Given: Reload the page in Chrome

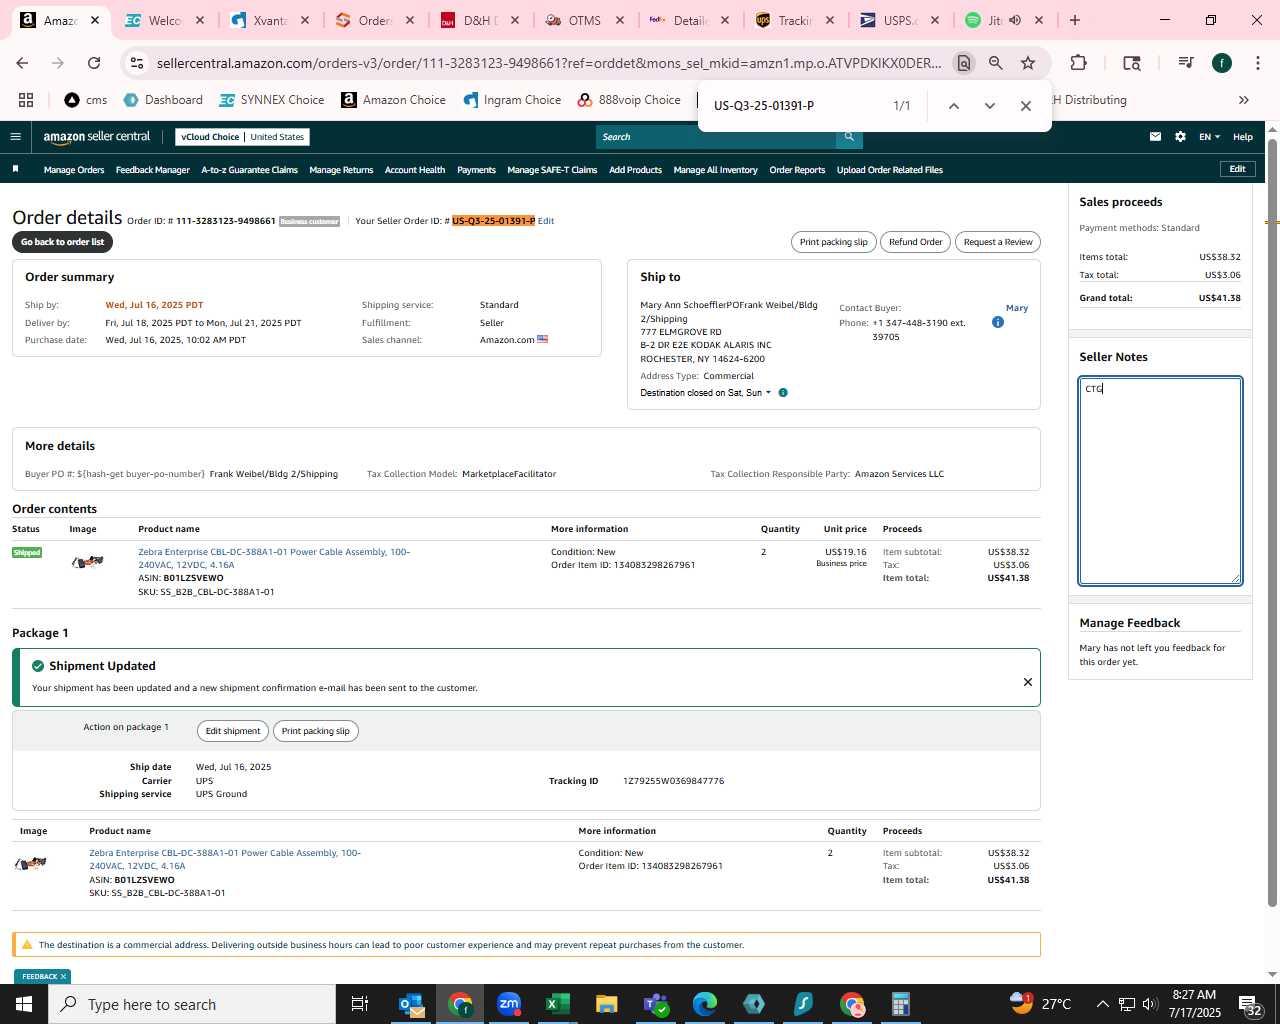Looking at the screenshot, I should (94, 63).
